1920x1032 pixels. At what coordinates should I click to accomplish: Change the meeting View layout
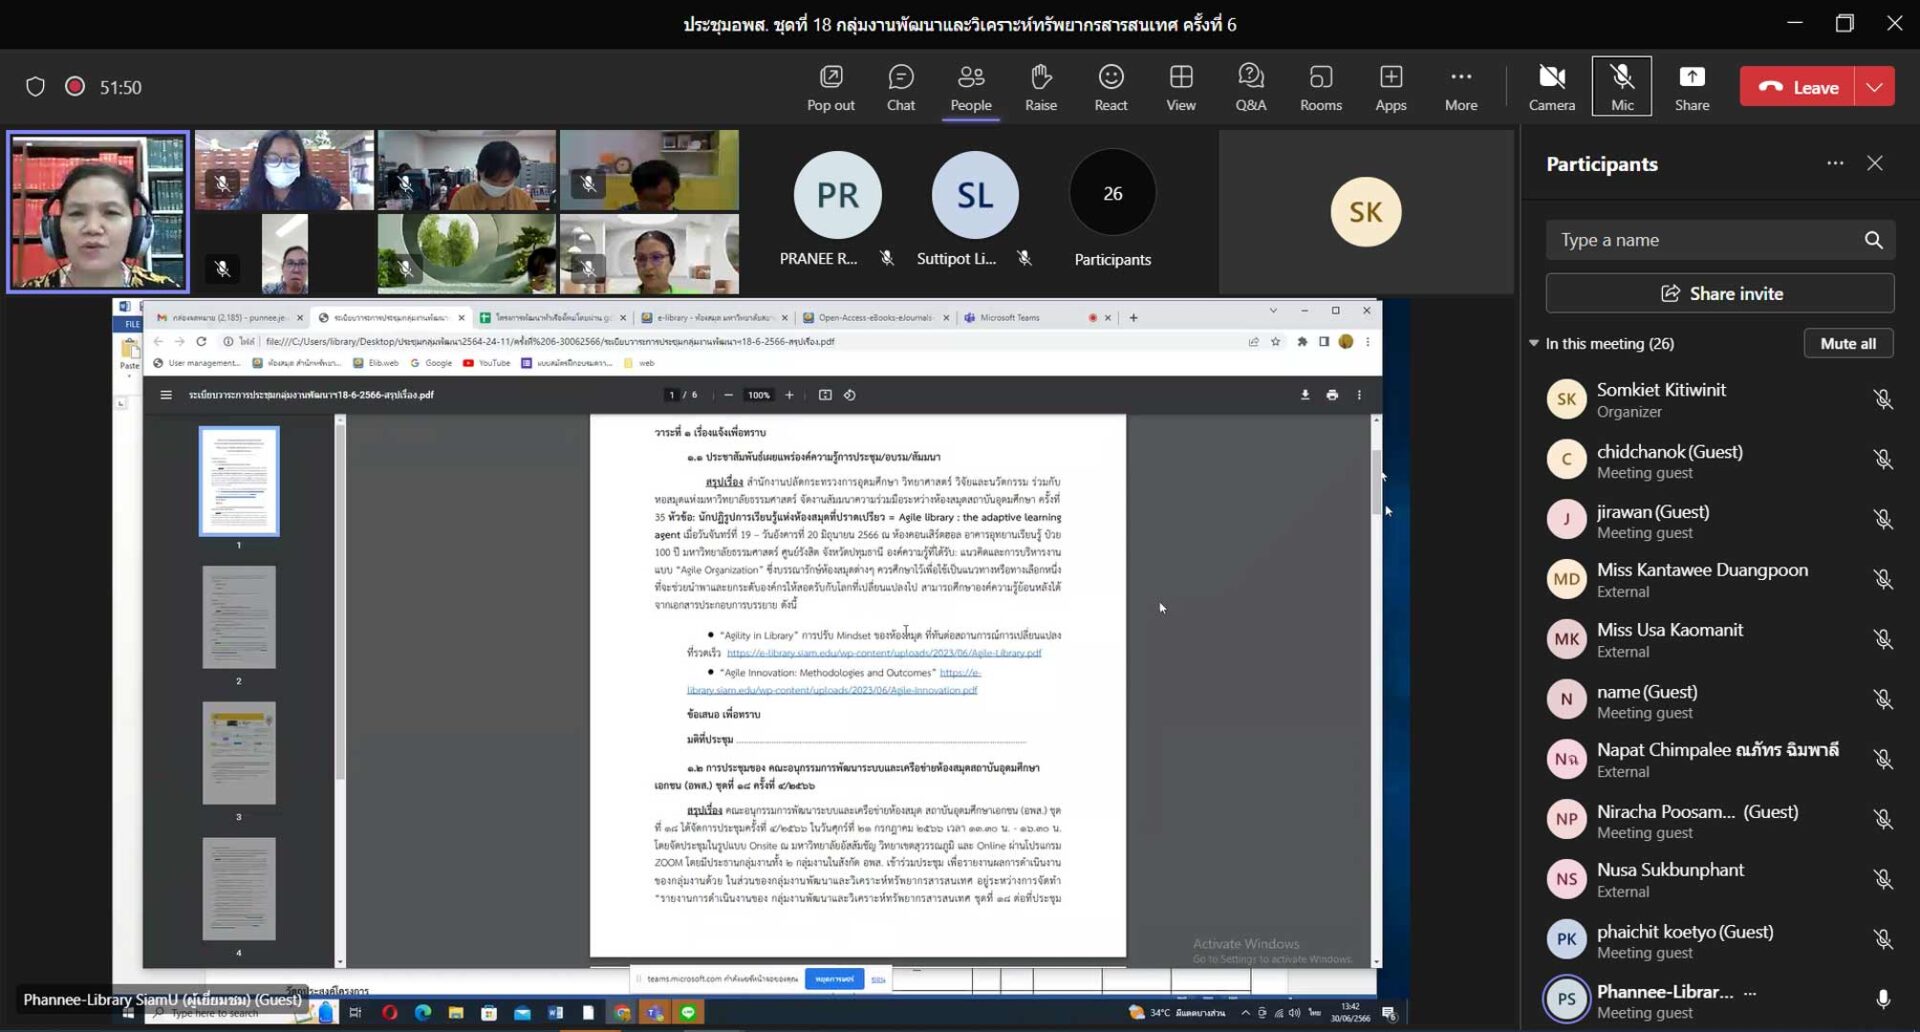pos(1180,87)
